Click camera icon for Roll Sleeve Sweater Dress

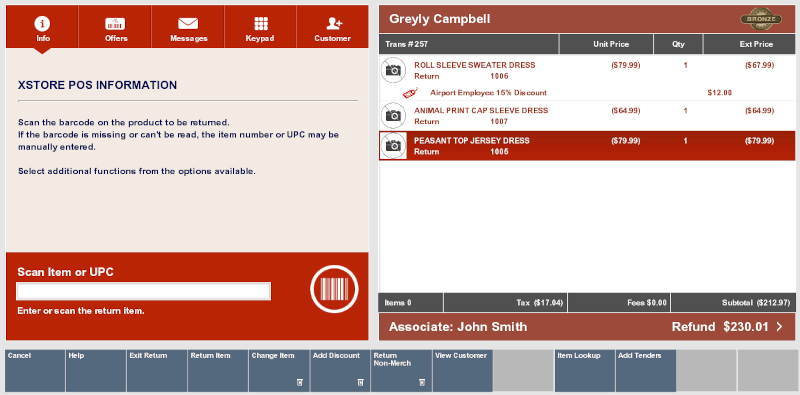[393, 70]
